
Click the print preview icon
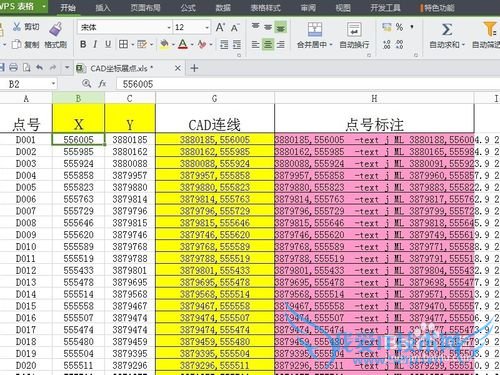click(x=27, y=68)
